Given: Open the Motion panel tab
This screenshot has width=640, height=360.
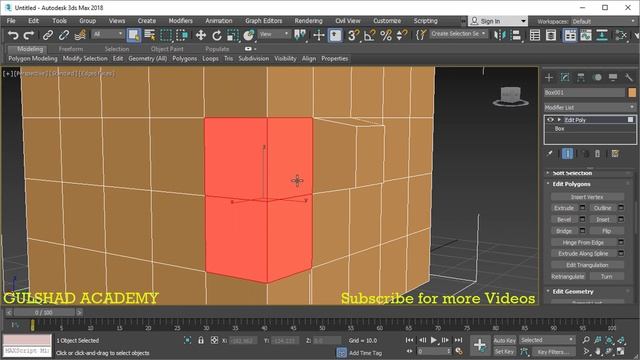Looking at the screenshot, I should click(597, 77).
